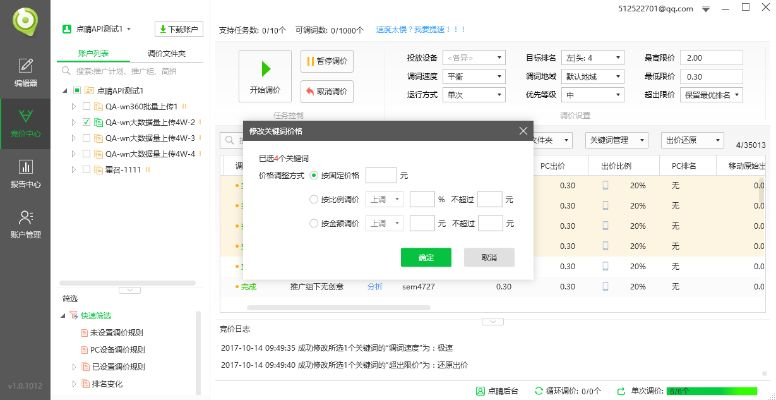This screenshot has width=776, height=400.
Task: Click the PC设备调价规则 document icon
Action: click(x=84, y=350)
